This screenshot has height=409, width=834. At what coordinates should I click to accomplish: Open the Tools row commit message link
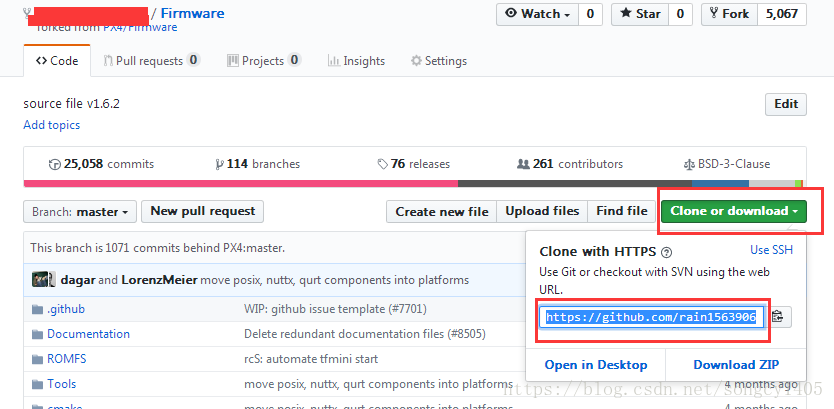point(378,384)
